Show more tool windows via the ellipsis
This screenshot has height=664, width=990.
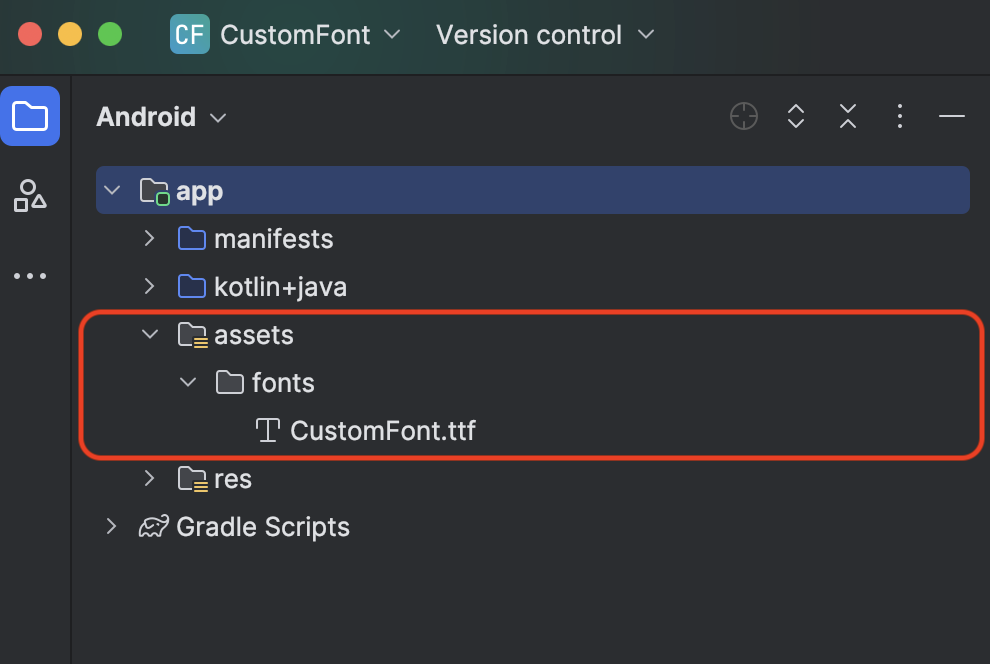point(30,276)
